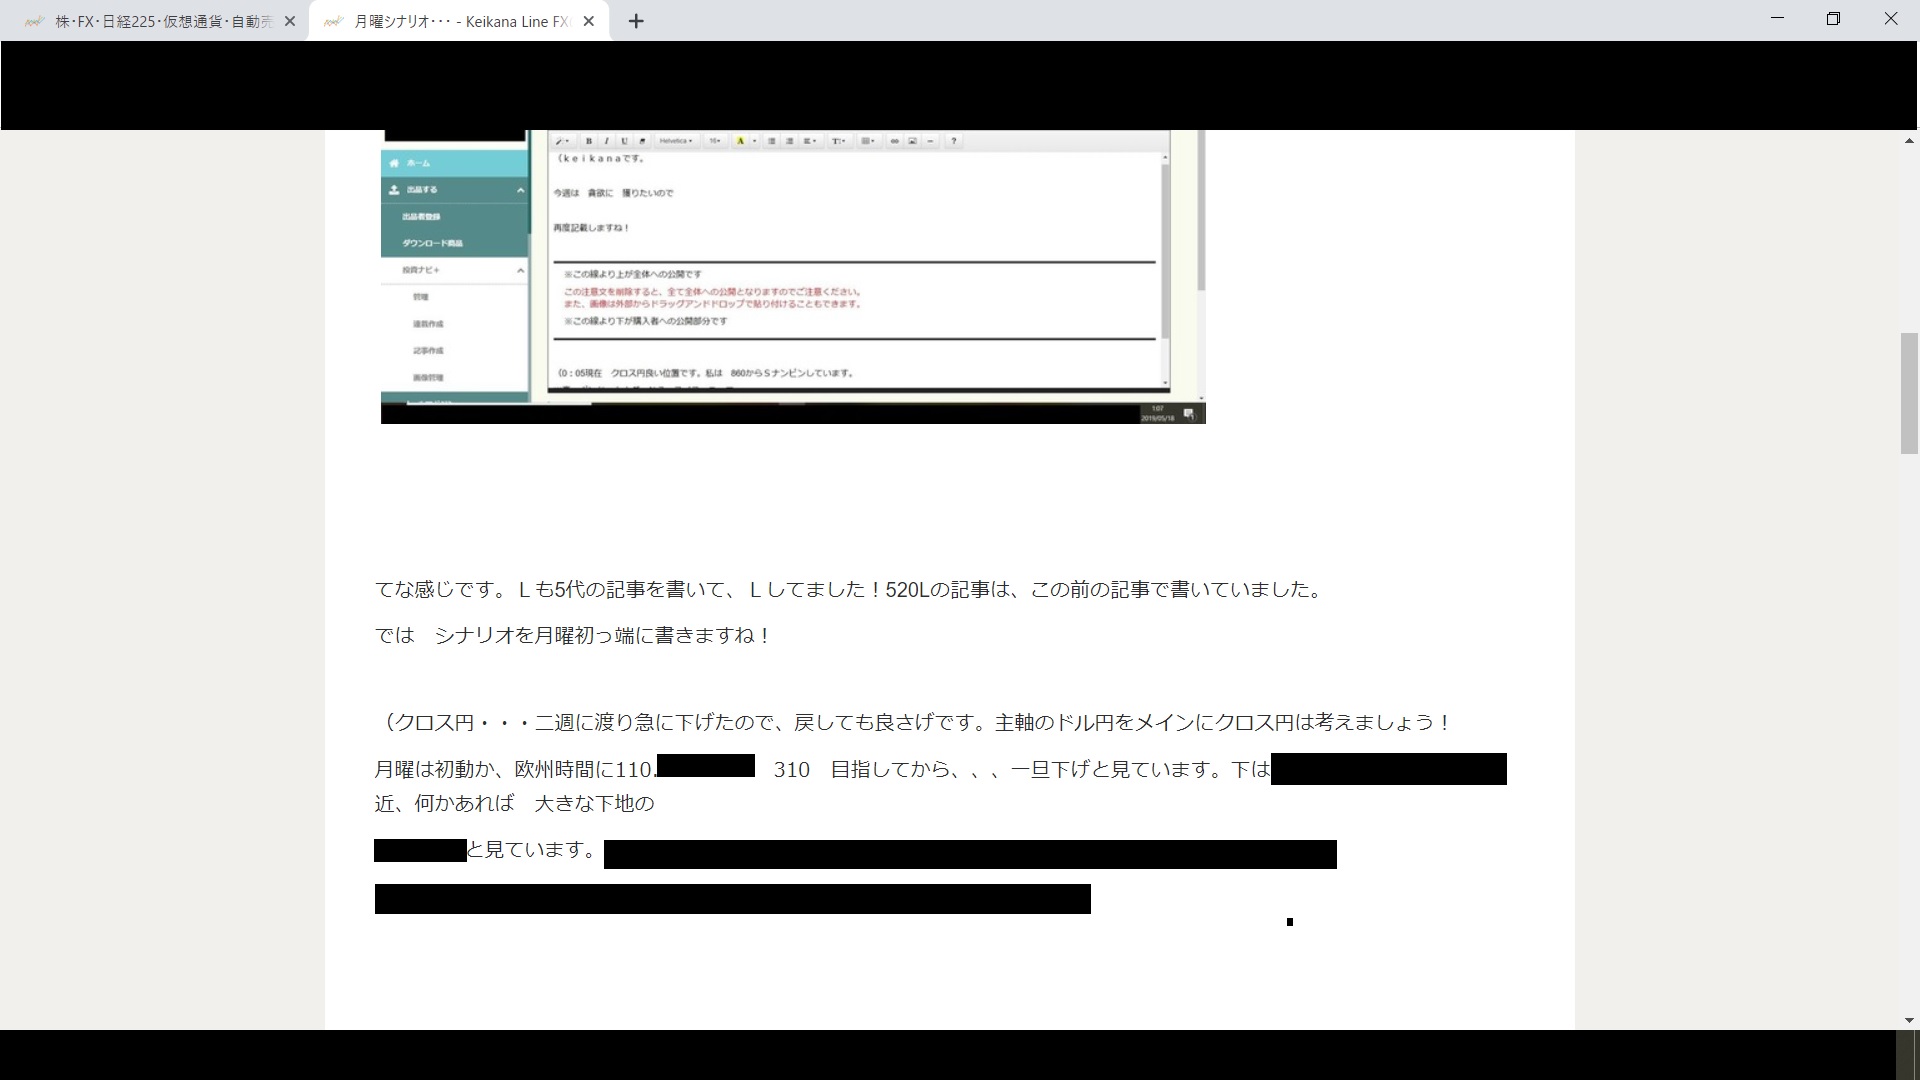Open the Helvetica font family dropdown
This screenshot has width=1920, height=1080.
pyautogui.click(x=676, y=141)
